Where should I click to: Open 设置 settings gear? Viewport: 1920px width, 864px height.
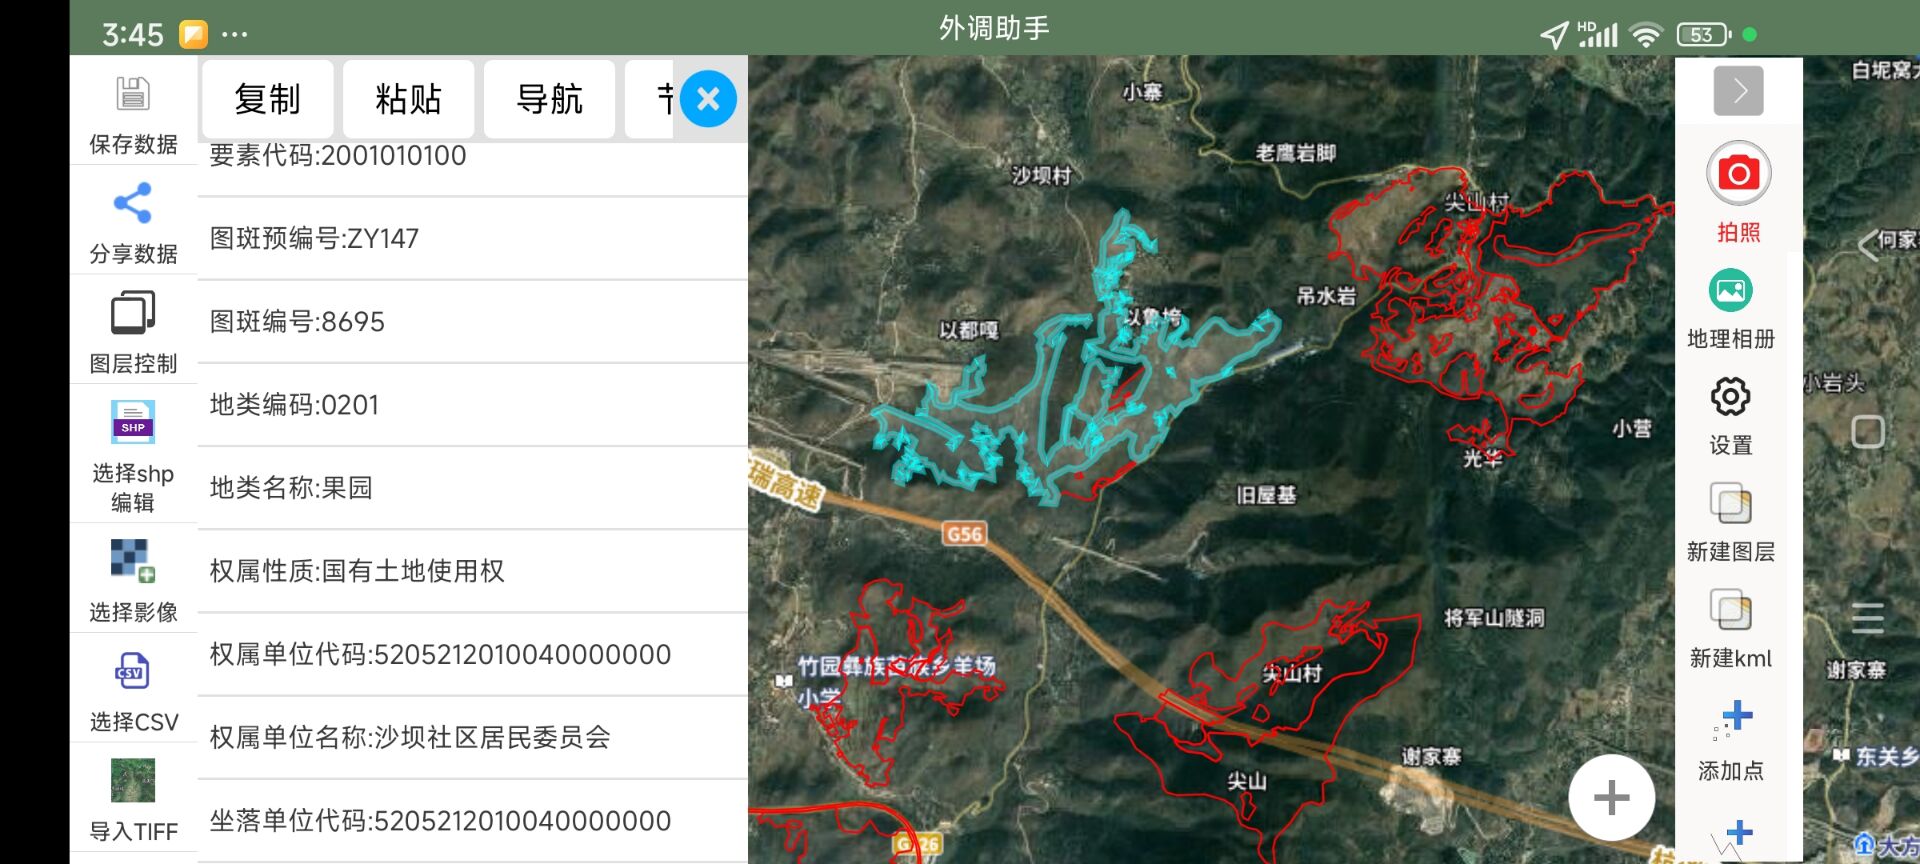[x=1731, y=416]
